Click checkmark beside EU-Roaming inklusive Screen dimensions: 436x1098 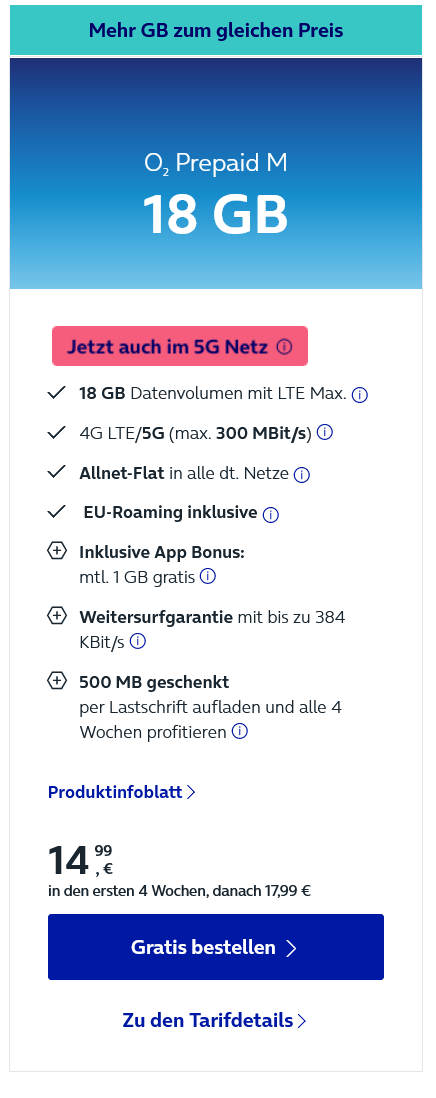[x=56, y=512]
